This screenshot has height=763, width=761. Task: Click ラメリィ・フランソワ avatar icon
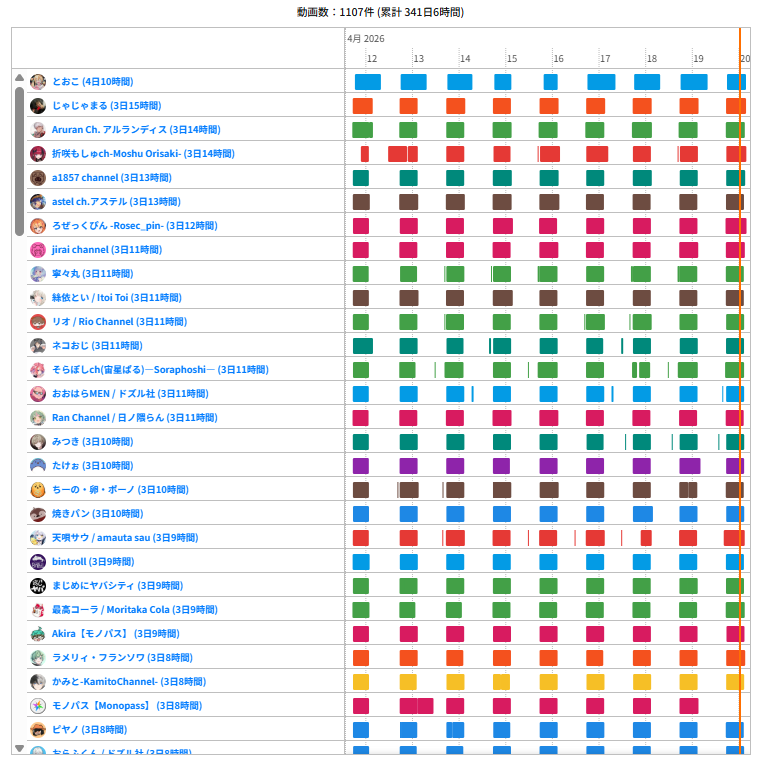(x=38, y=658)
